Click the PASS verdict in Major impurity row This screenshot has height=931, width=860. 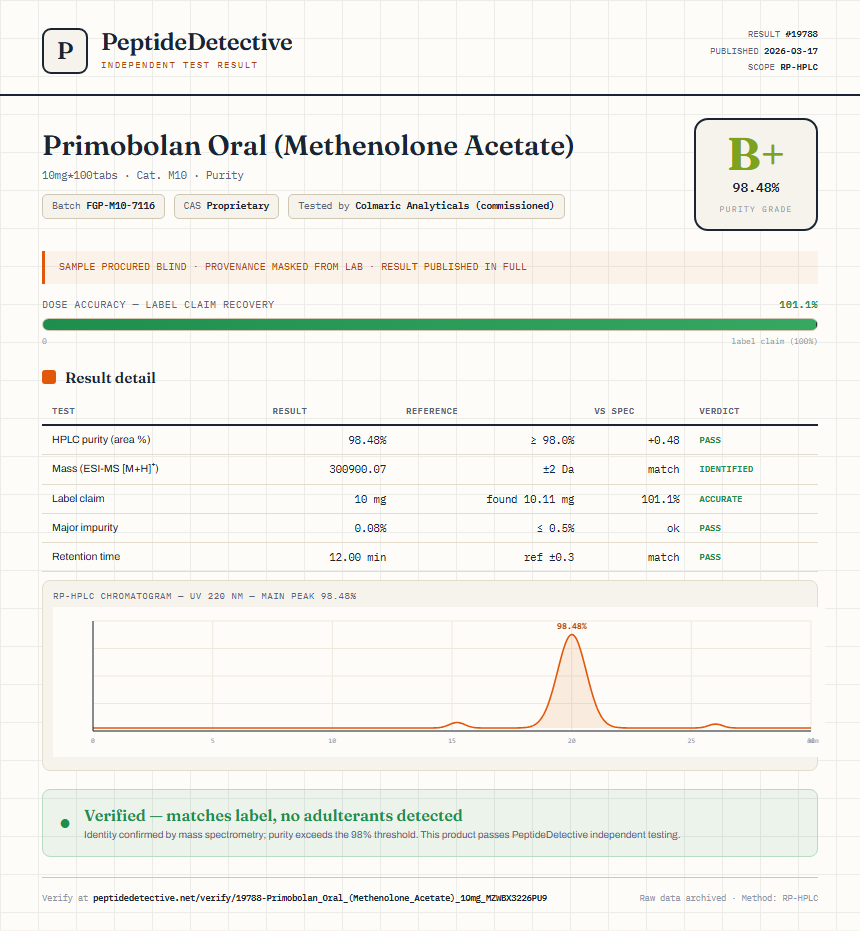click(710, 528)
